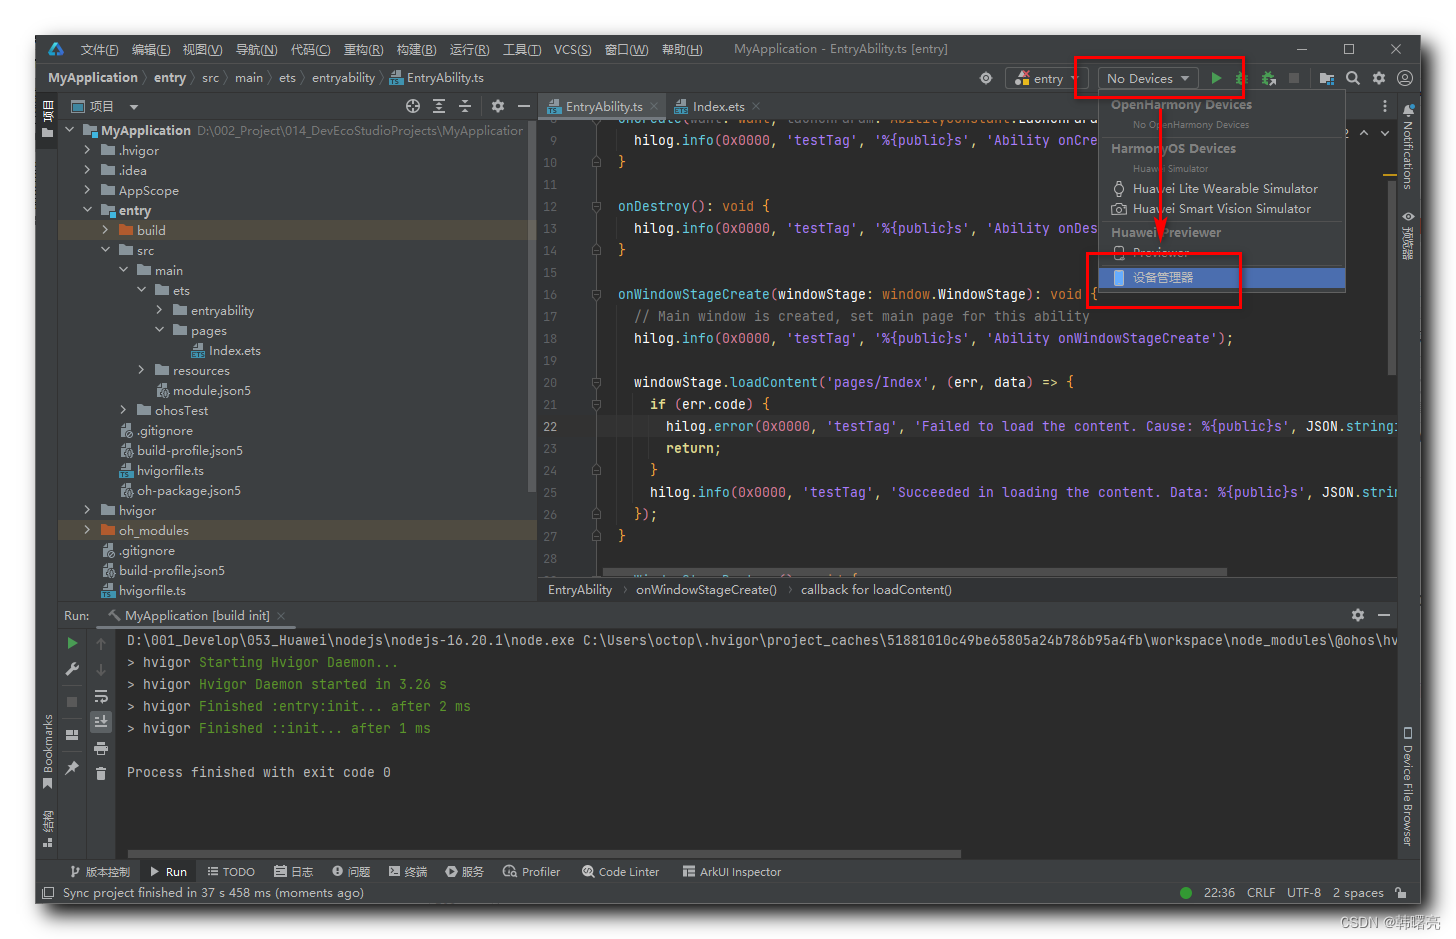Select opened file locator icon in project panel
Image resolution: width=1456 pixels, height=939 pixels.
pyautogui.click(x=413, y=106)
